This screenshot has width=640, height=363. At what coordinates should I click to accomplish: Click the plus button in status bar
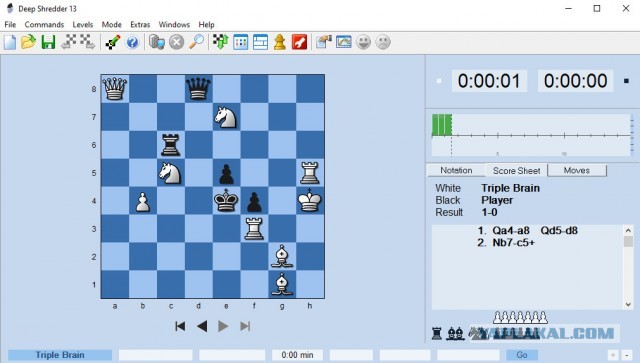(x=613, y=355)
